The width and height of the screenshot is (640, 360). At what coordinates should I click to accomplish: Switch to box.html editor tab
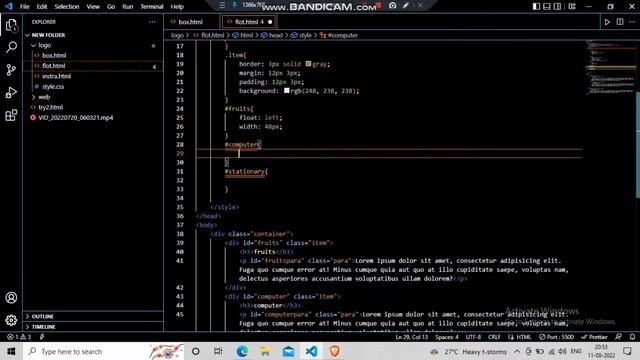[x=190, y=22]
